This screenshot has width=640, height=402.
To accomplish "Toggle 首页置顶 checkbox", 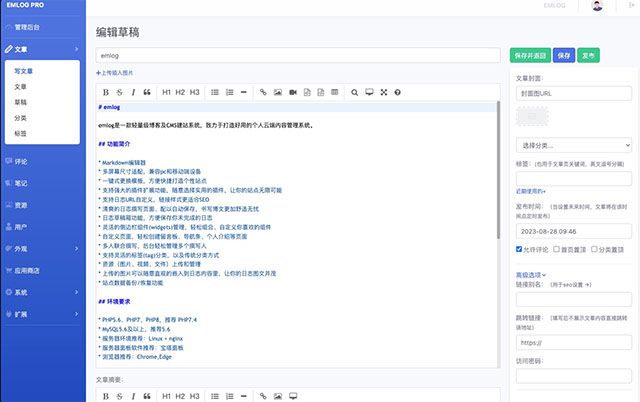I will point(556,249).
